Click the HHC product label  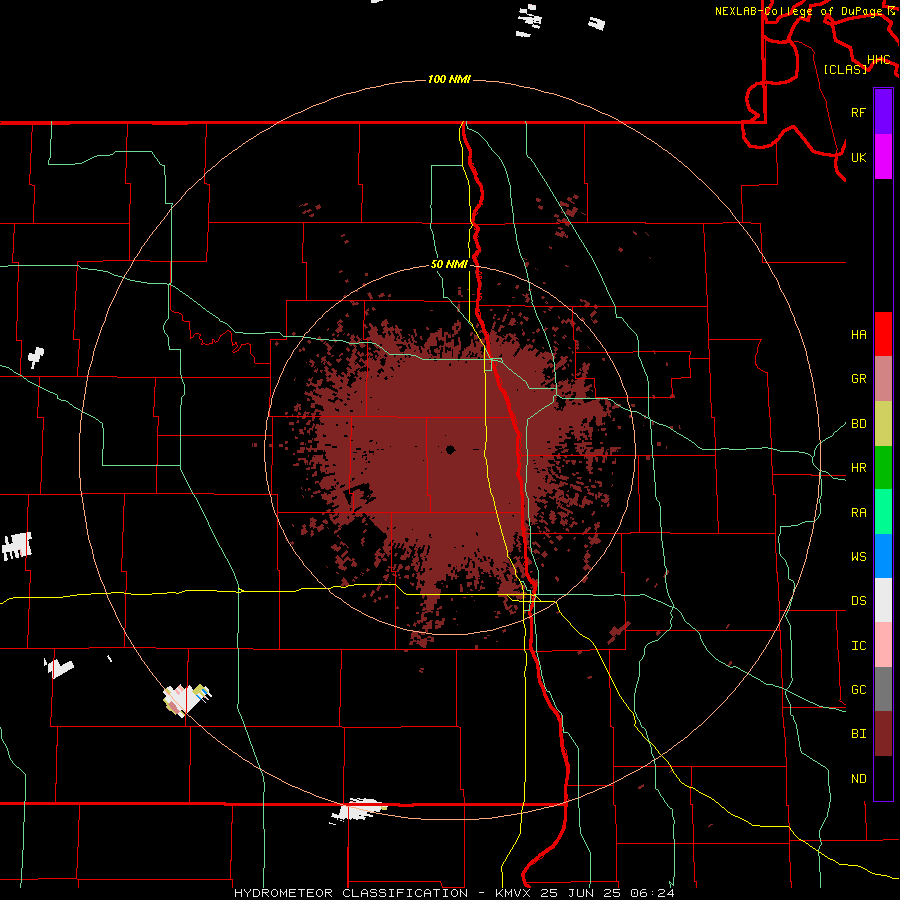tap(878, 60)
